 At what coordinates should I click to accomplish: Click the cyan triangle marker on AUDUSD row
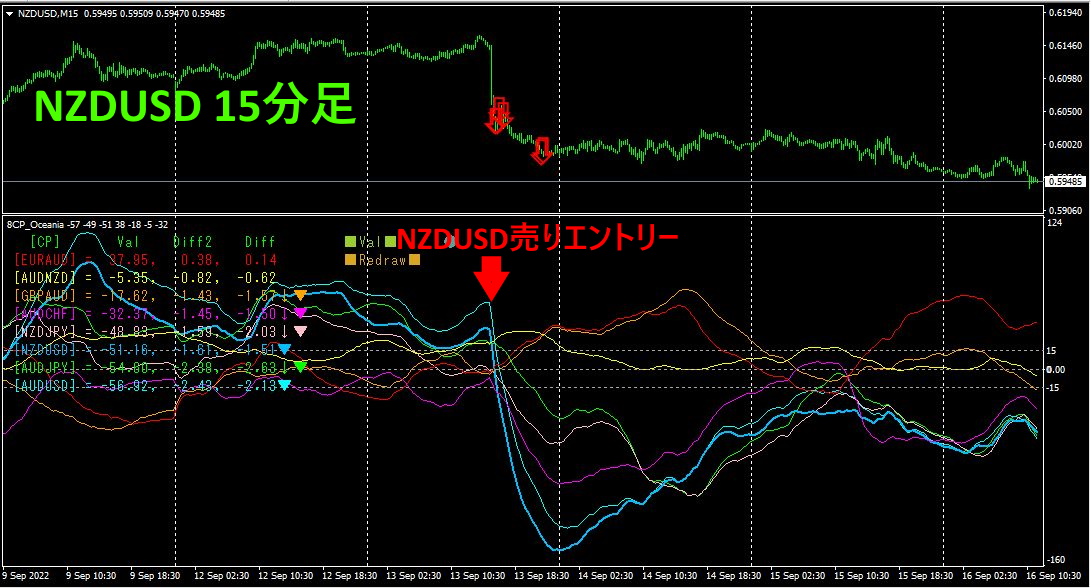[x=284, y=386]
